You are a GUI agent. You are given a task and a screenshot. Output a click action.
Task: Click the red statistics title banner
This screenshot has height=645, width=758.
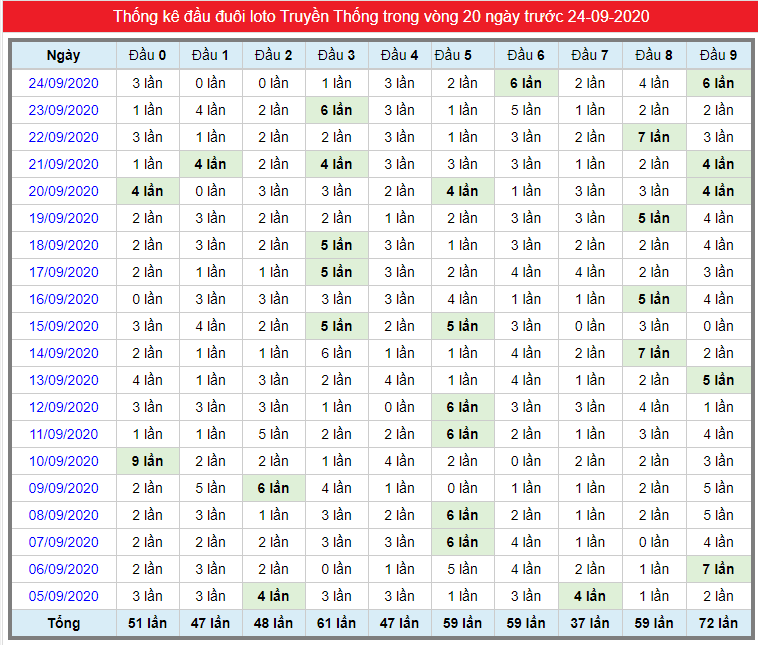[x=380, y=16]
